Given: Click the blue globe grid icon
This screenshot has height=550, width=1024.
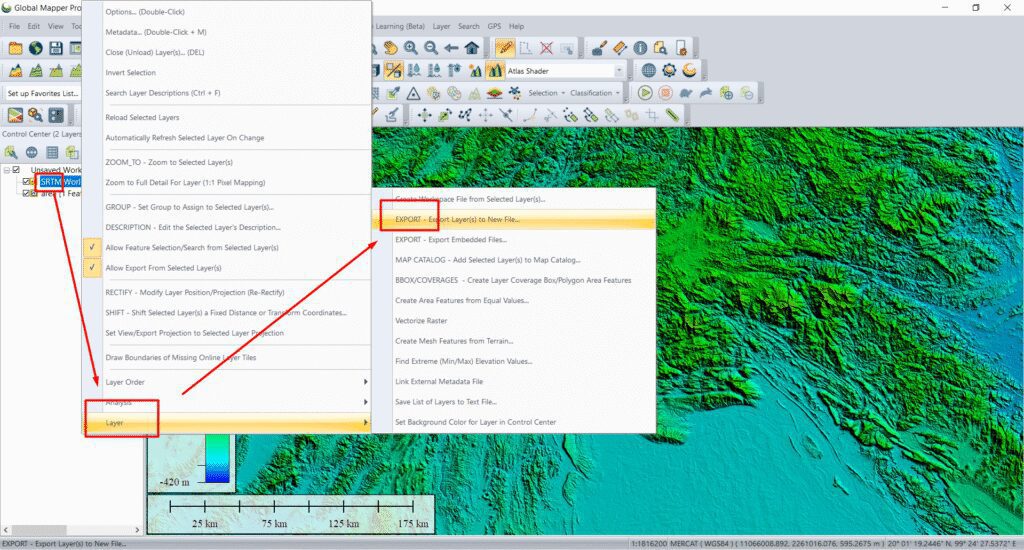Looking at the screenshot, I should (648, 71).
